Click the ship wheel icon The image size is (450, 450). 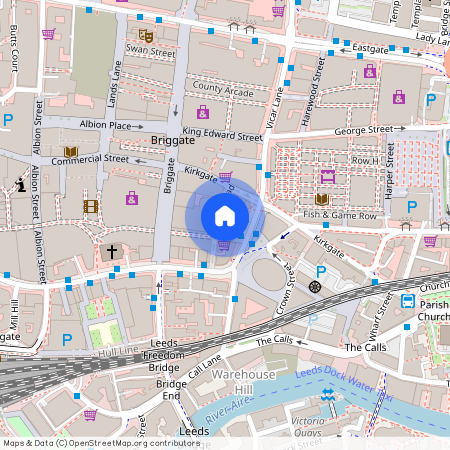pos(315,287)
